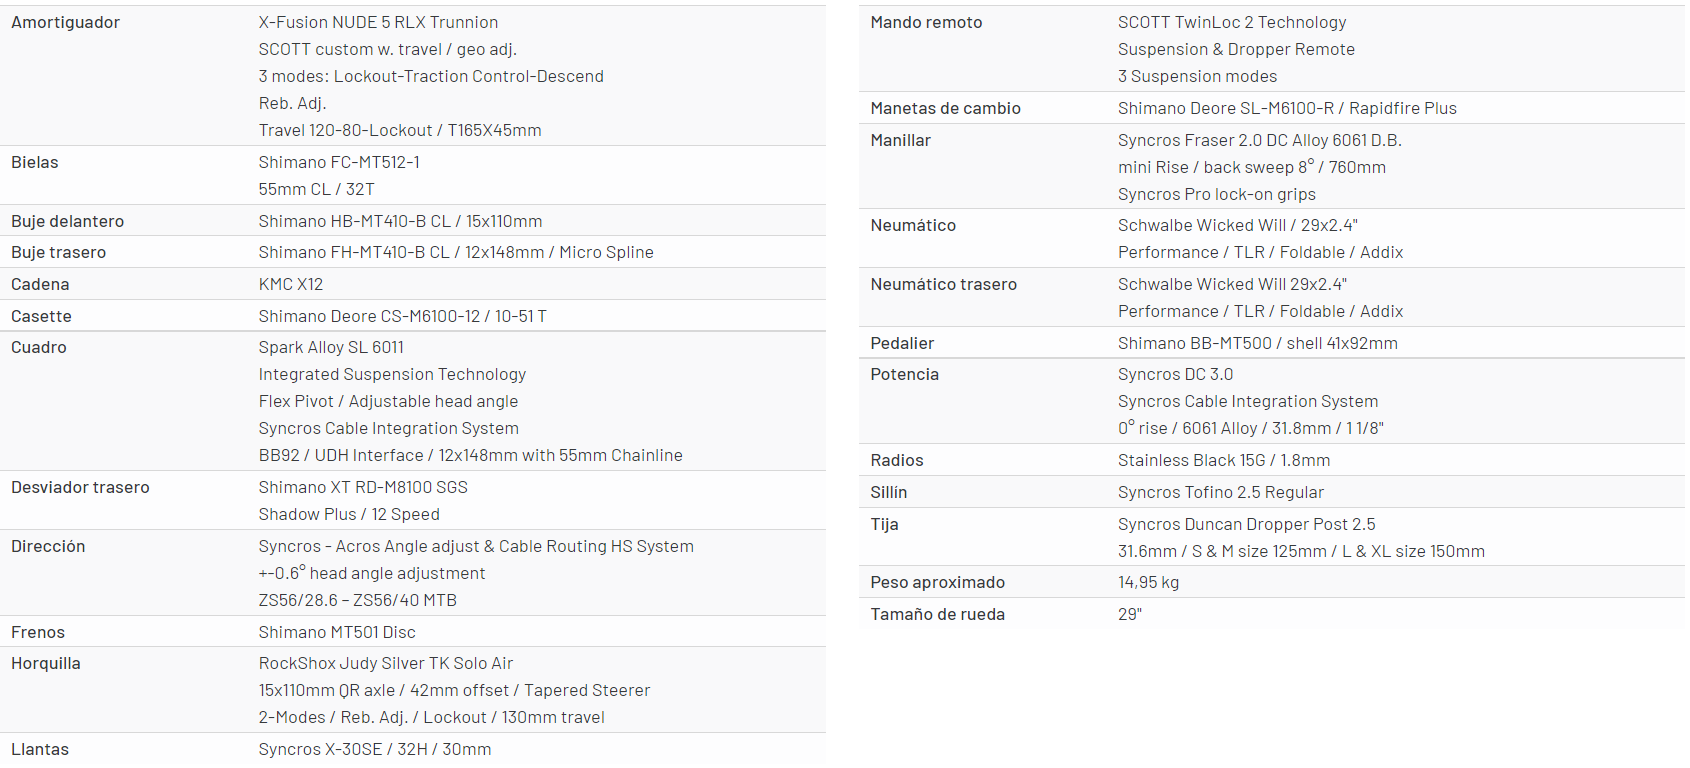This screenshot has height=768, width=1690.
Task: Click the Syncros X-30SE rims value
Action: (375, 749)
